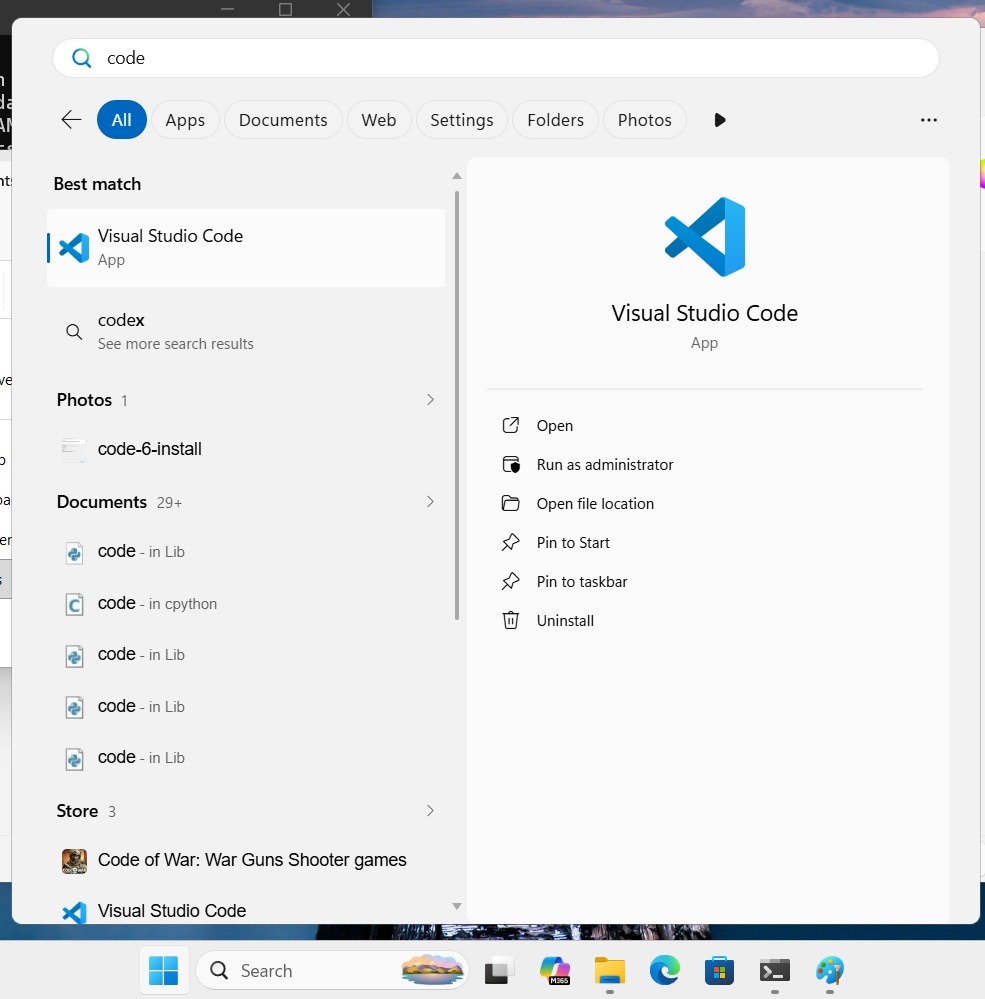
Task: Open Task View from the taskbar
Action: 500,970
